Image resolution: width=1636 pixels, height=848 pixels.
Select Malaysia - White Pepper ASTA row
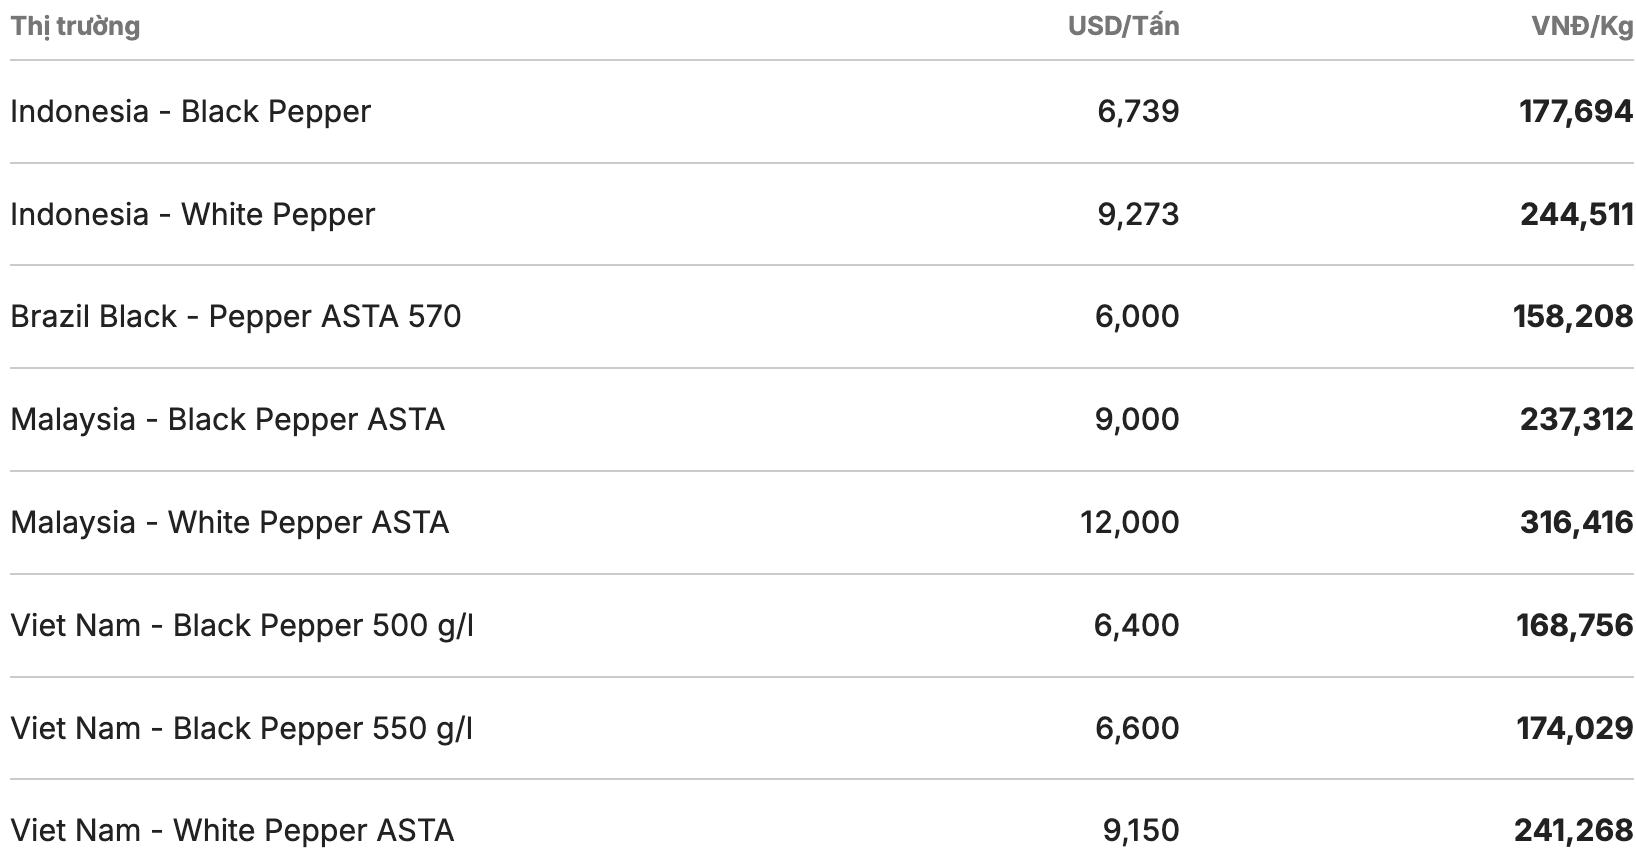click(x=229, y=522)
